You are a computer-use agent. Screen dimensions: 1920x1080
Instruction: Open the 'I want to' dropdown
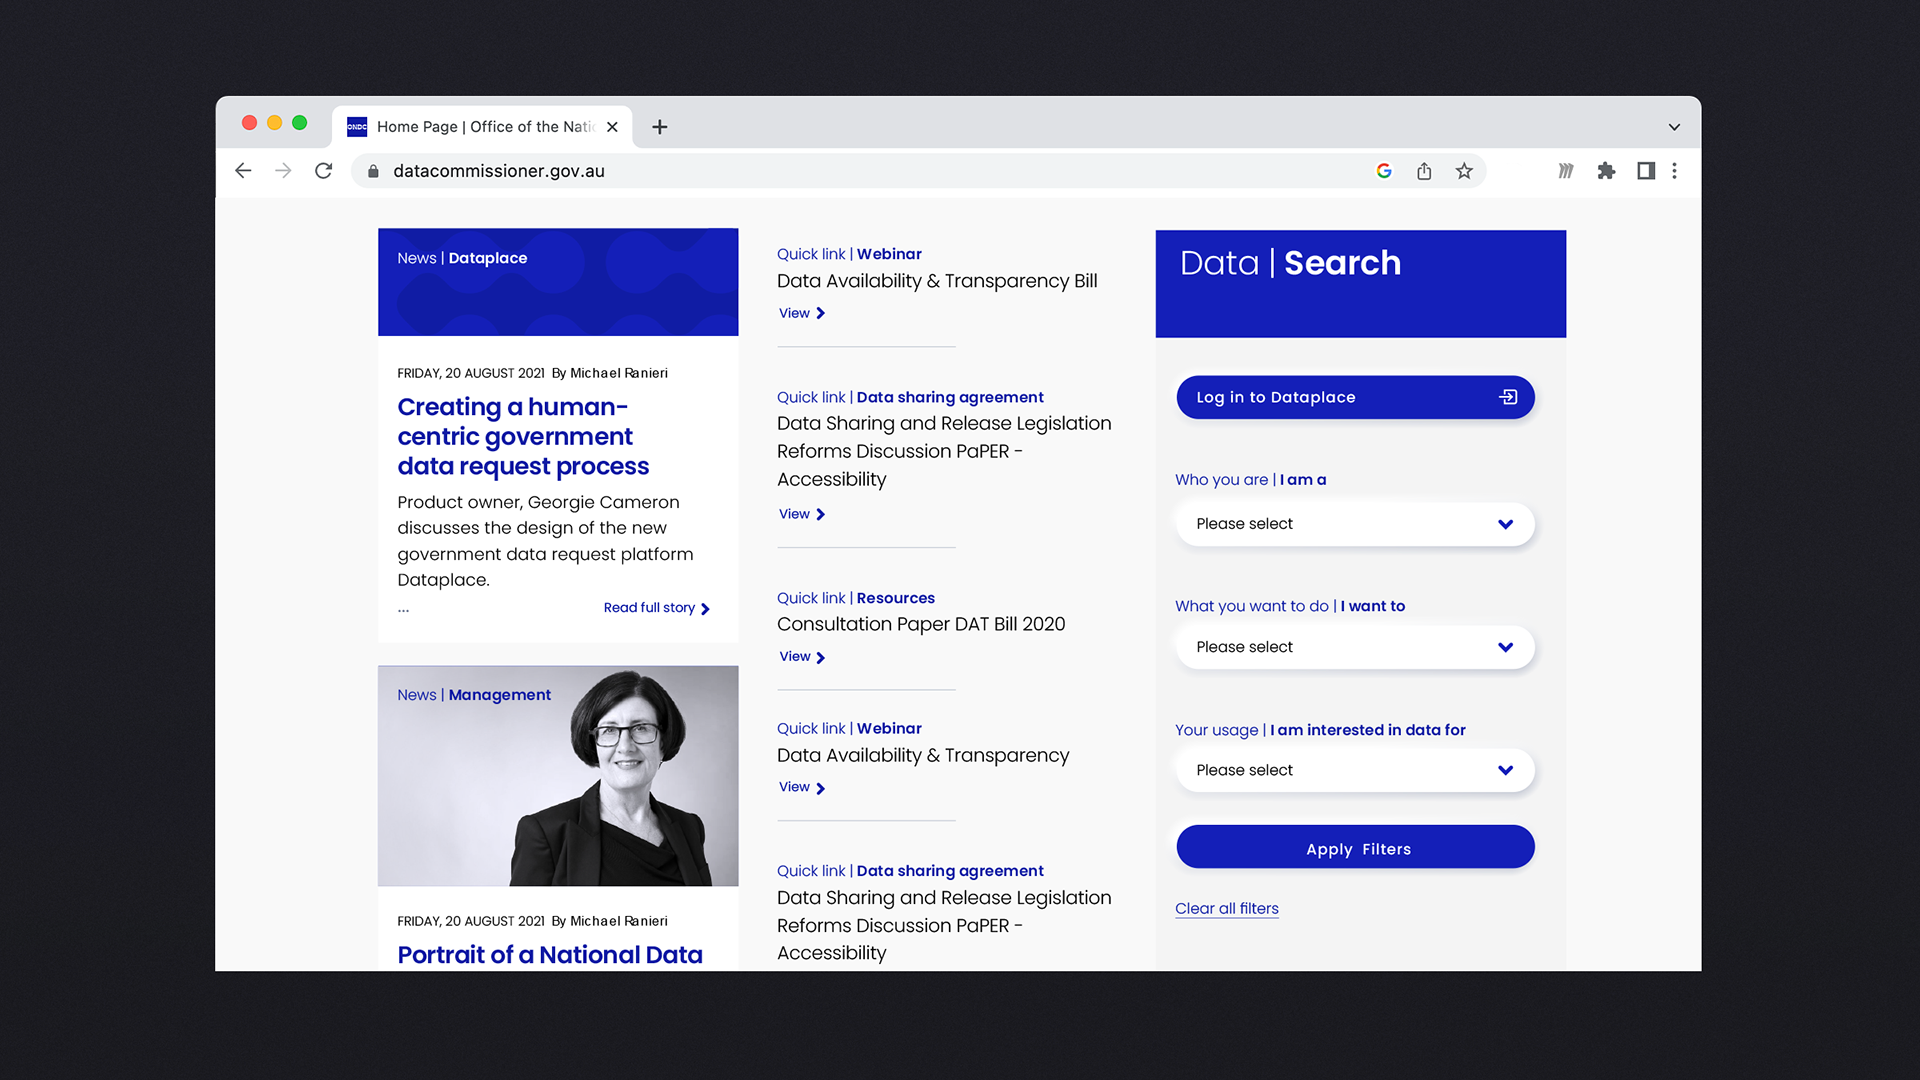pyautogui.click(x=1354, y=647)
